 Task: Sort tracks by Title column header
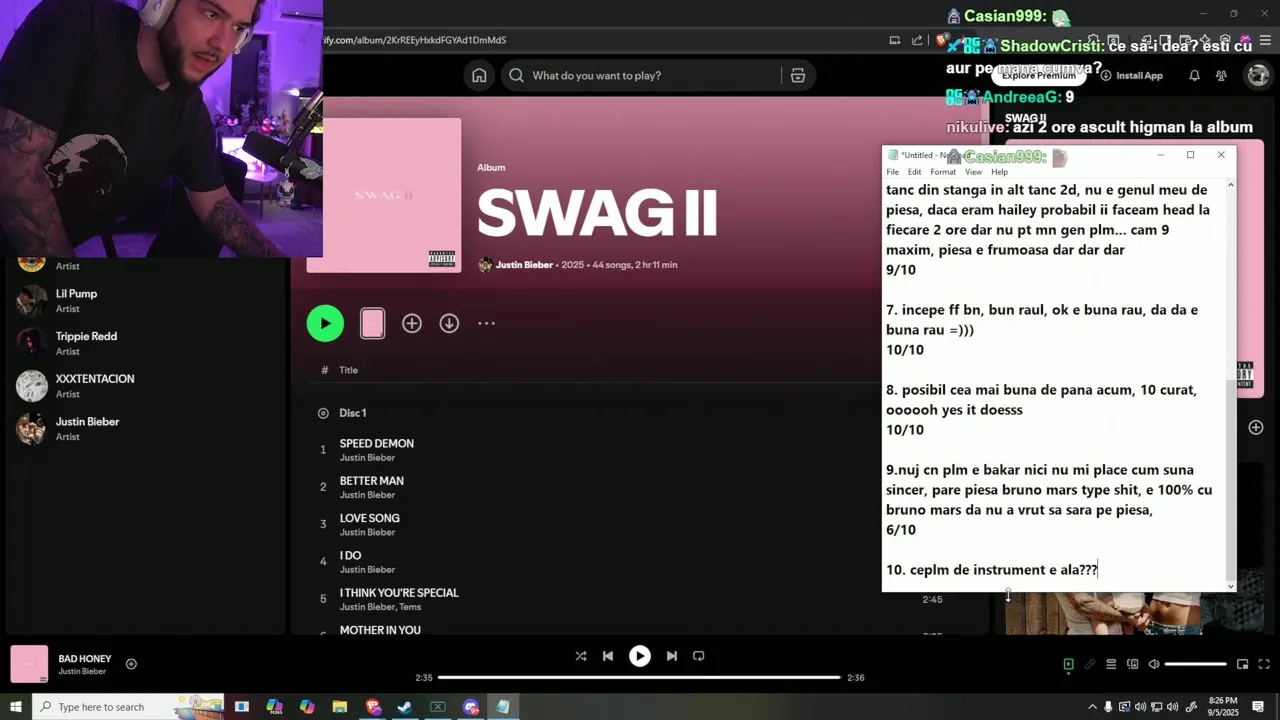coord(348,370)
